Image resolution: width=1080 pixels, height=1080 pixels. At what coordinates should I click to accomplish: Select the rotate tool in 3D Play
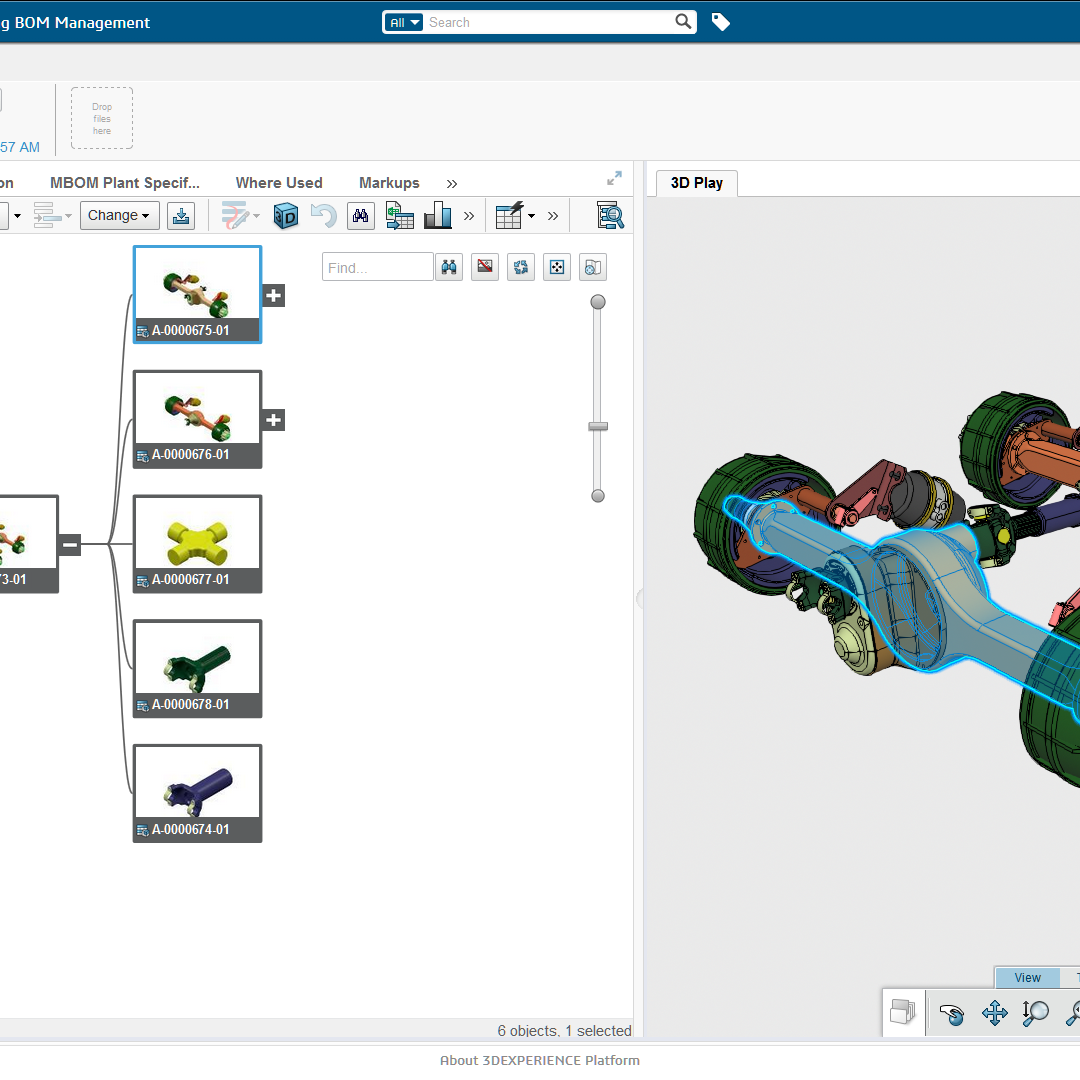coord(952,1014)
